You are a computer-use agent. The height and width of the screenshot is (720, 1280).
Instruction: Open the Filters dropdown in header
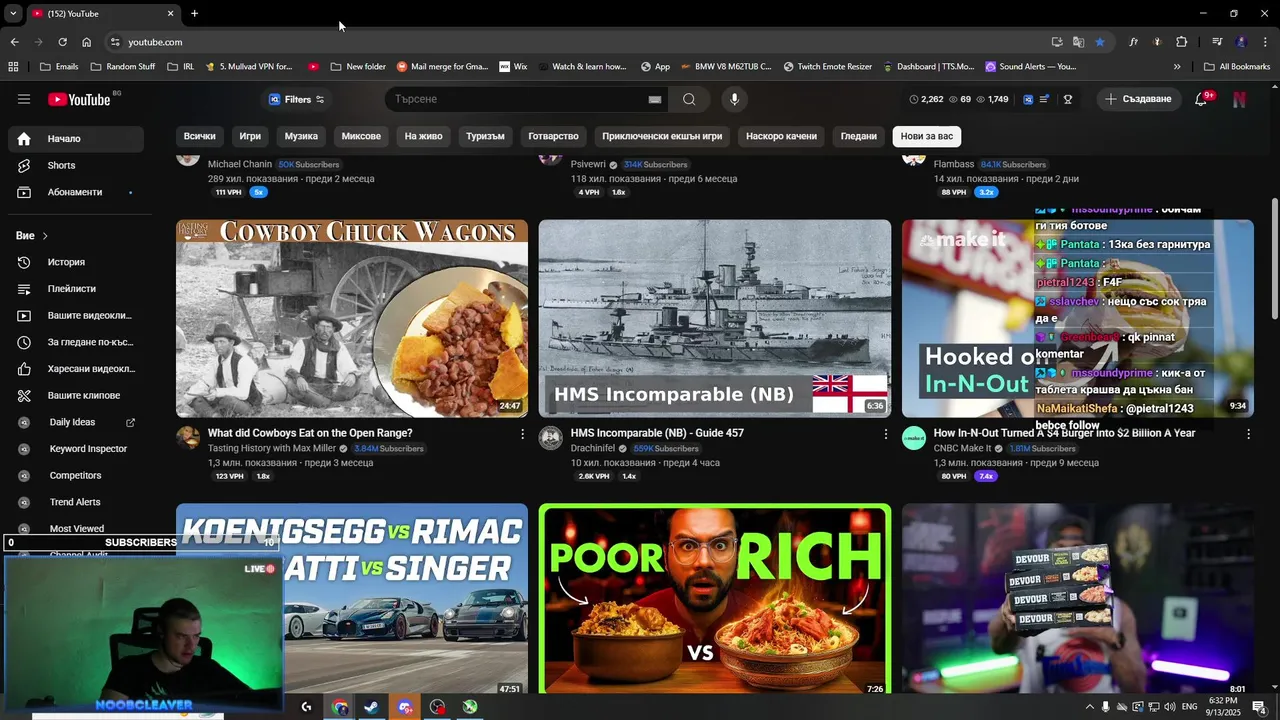point(297,99)
